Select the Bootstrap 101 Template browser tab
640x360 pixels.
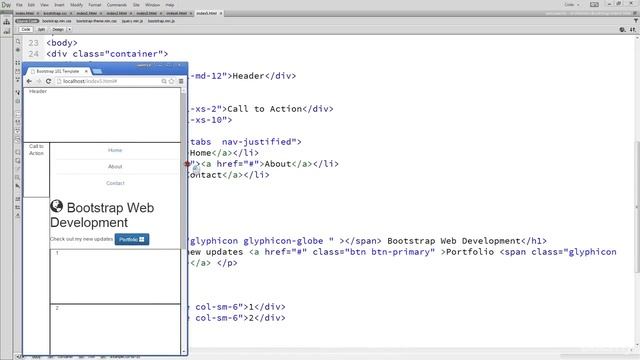57,71
